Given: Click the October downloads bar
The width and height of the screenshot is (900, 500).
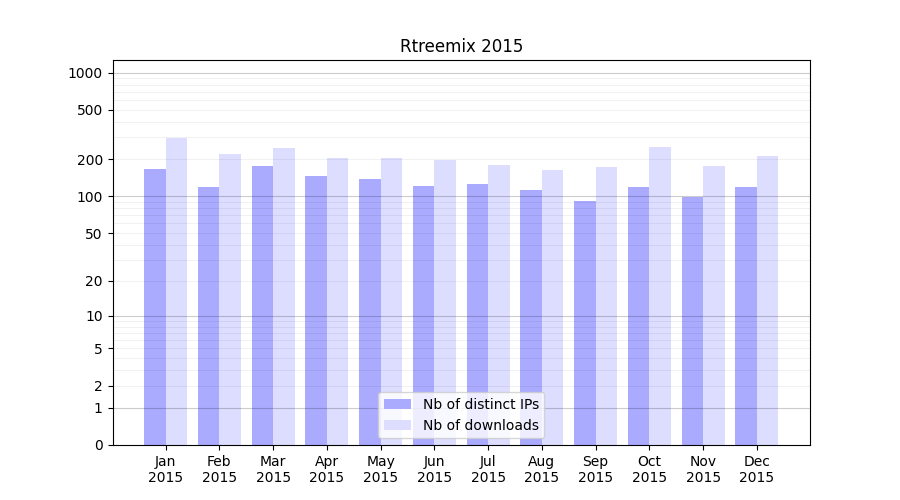Looking at the screenshot, I should (659, 296).
